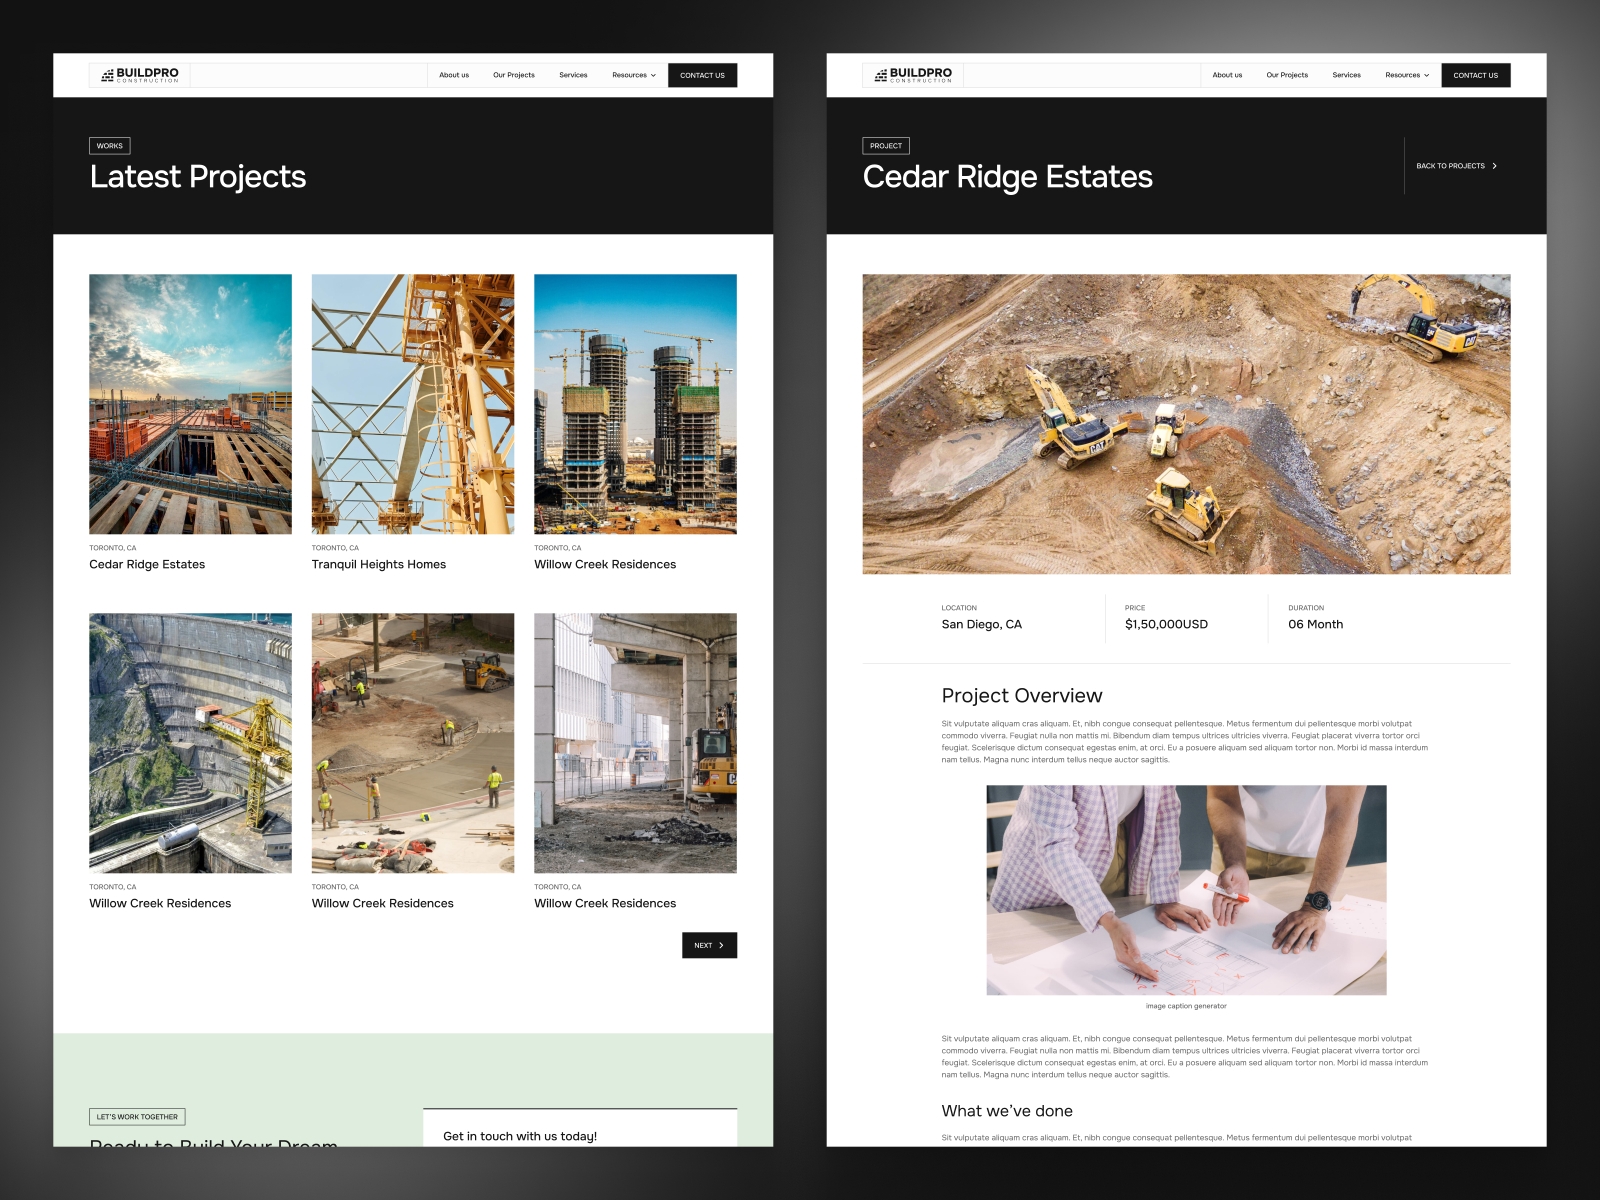Click the NEXT pagination button

[x=709, y=945]
